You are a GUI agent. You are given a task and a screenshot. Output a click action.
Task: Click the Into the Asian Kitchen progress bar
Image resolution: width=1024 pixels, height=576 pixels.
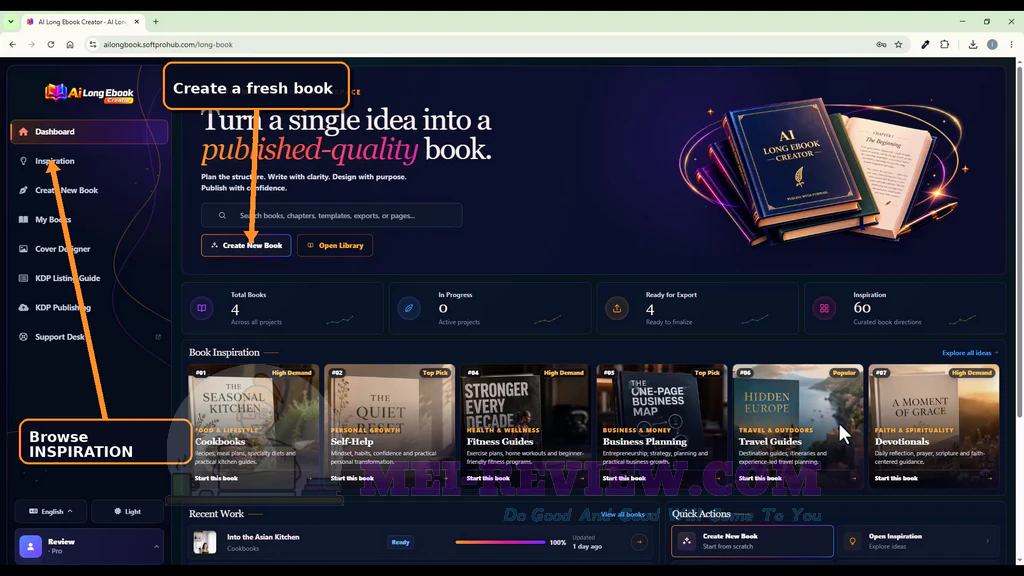pos(500,542)
